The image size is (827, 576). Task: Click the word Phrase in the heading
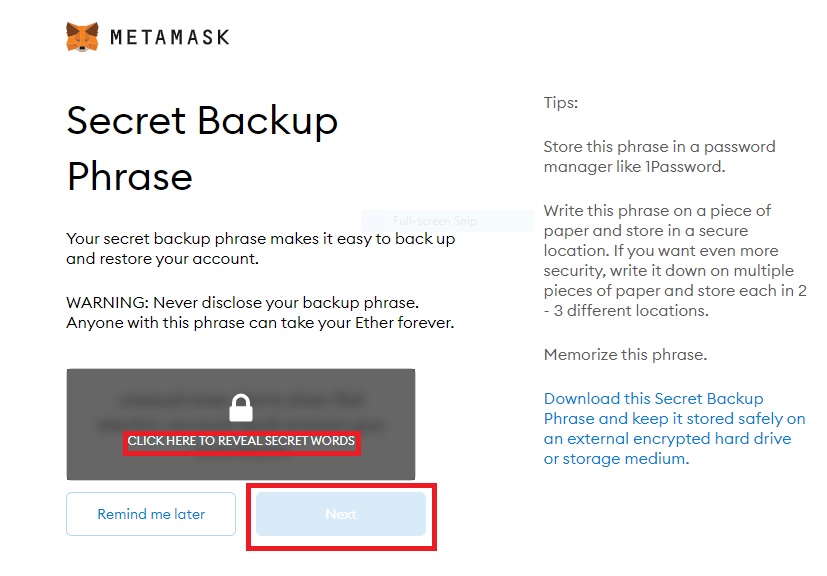(x=130, y=177)
